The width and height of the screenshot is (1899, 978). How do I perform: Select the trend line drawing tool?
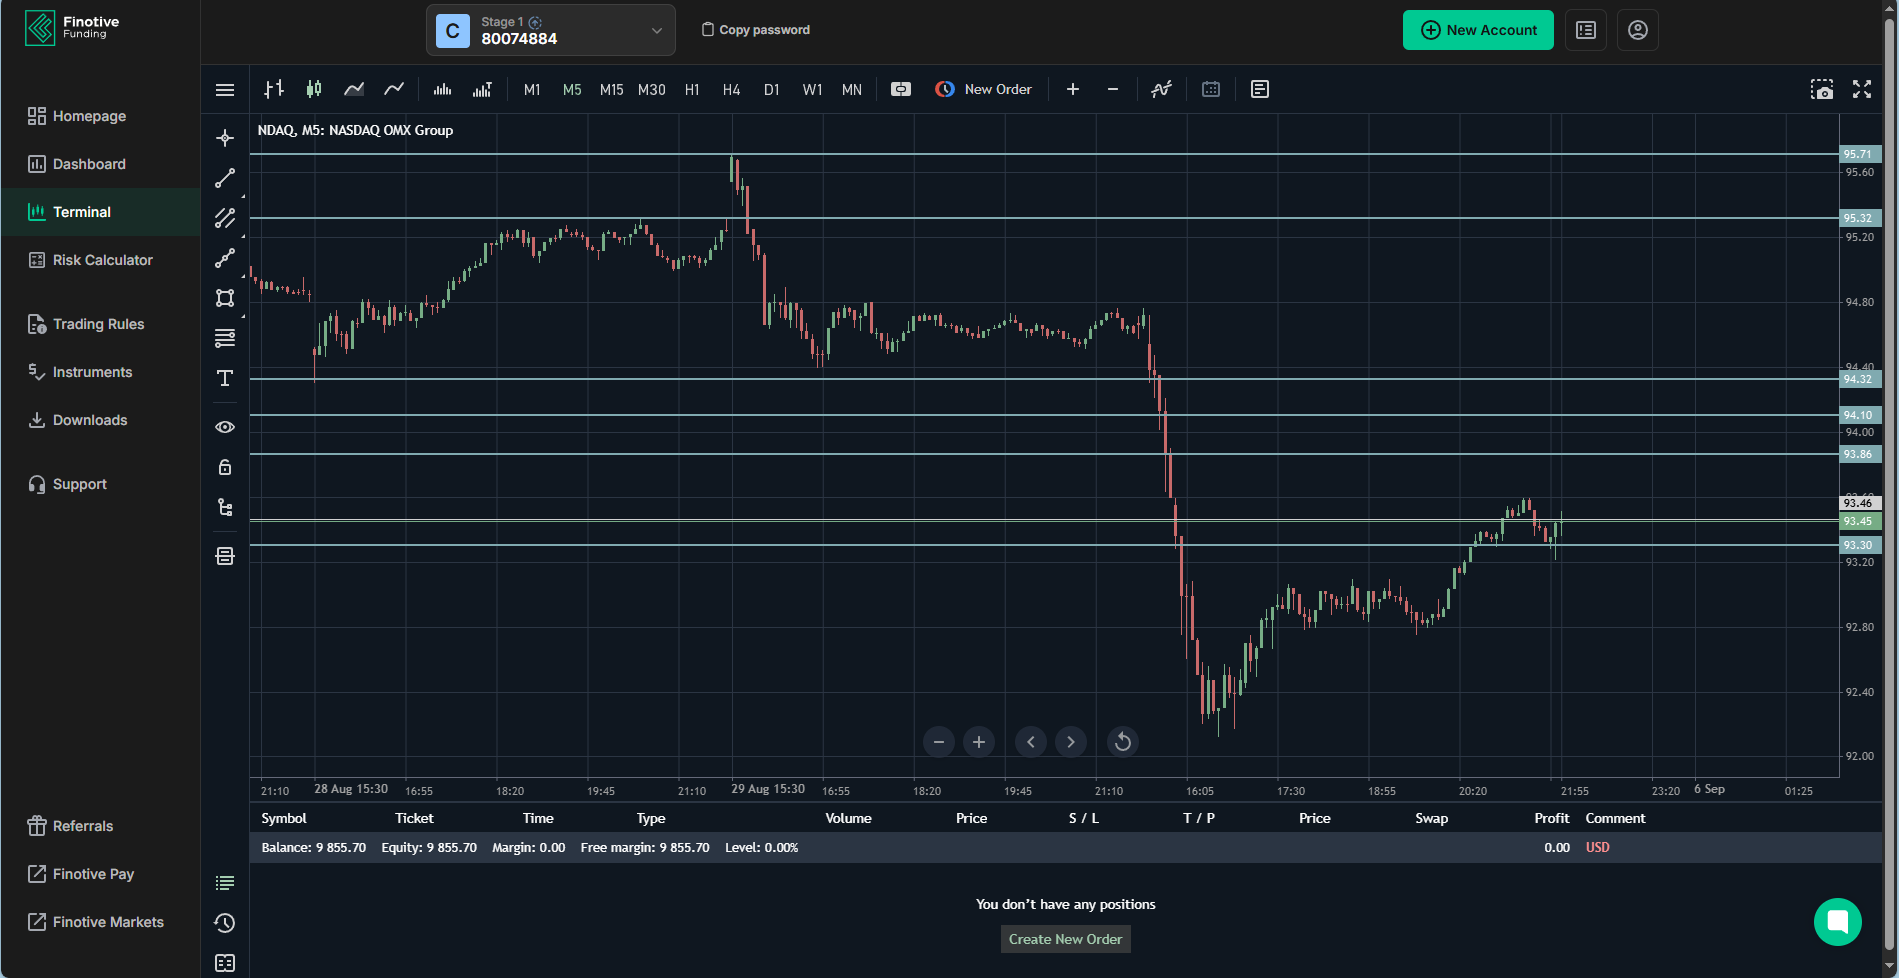tap(225, 178)
